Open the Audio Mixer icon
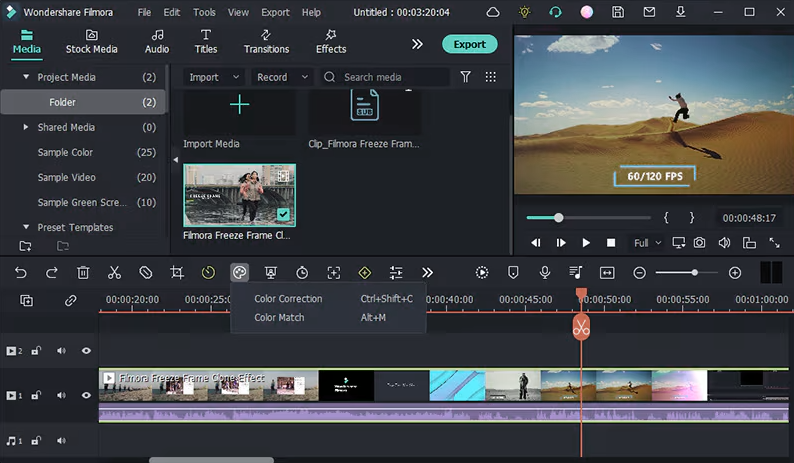This screenshot has width=794, height=463. tap(576, 273)
